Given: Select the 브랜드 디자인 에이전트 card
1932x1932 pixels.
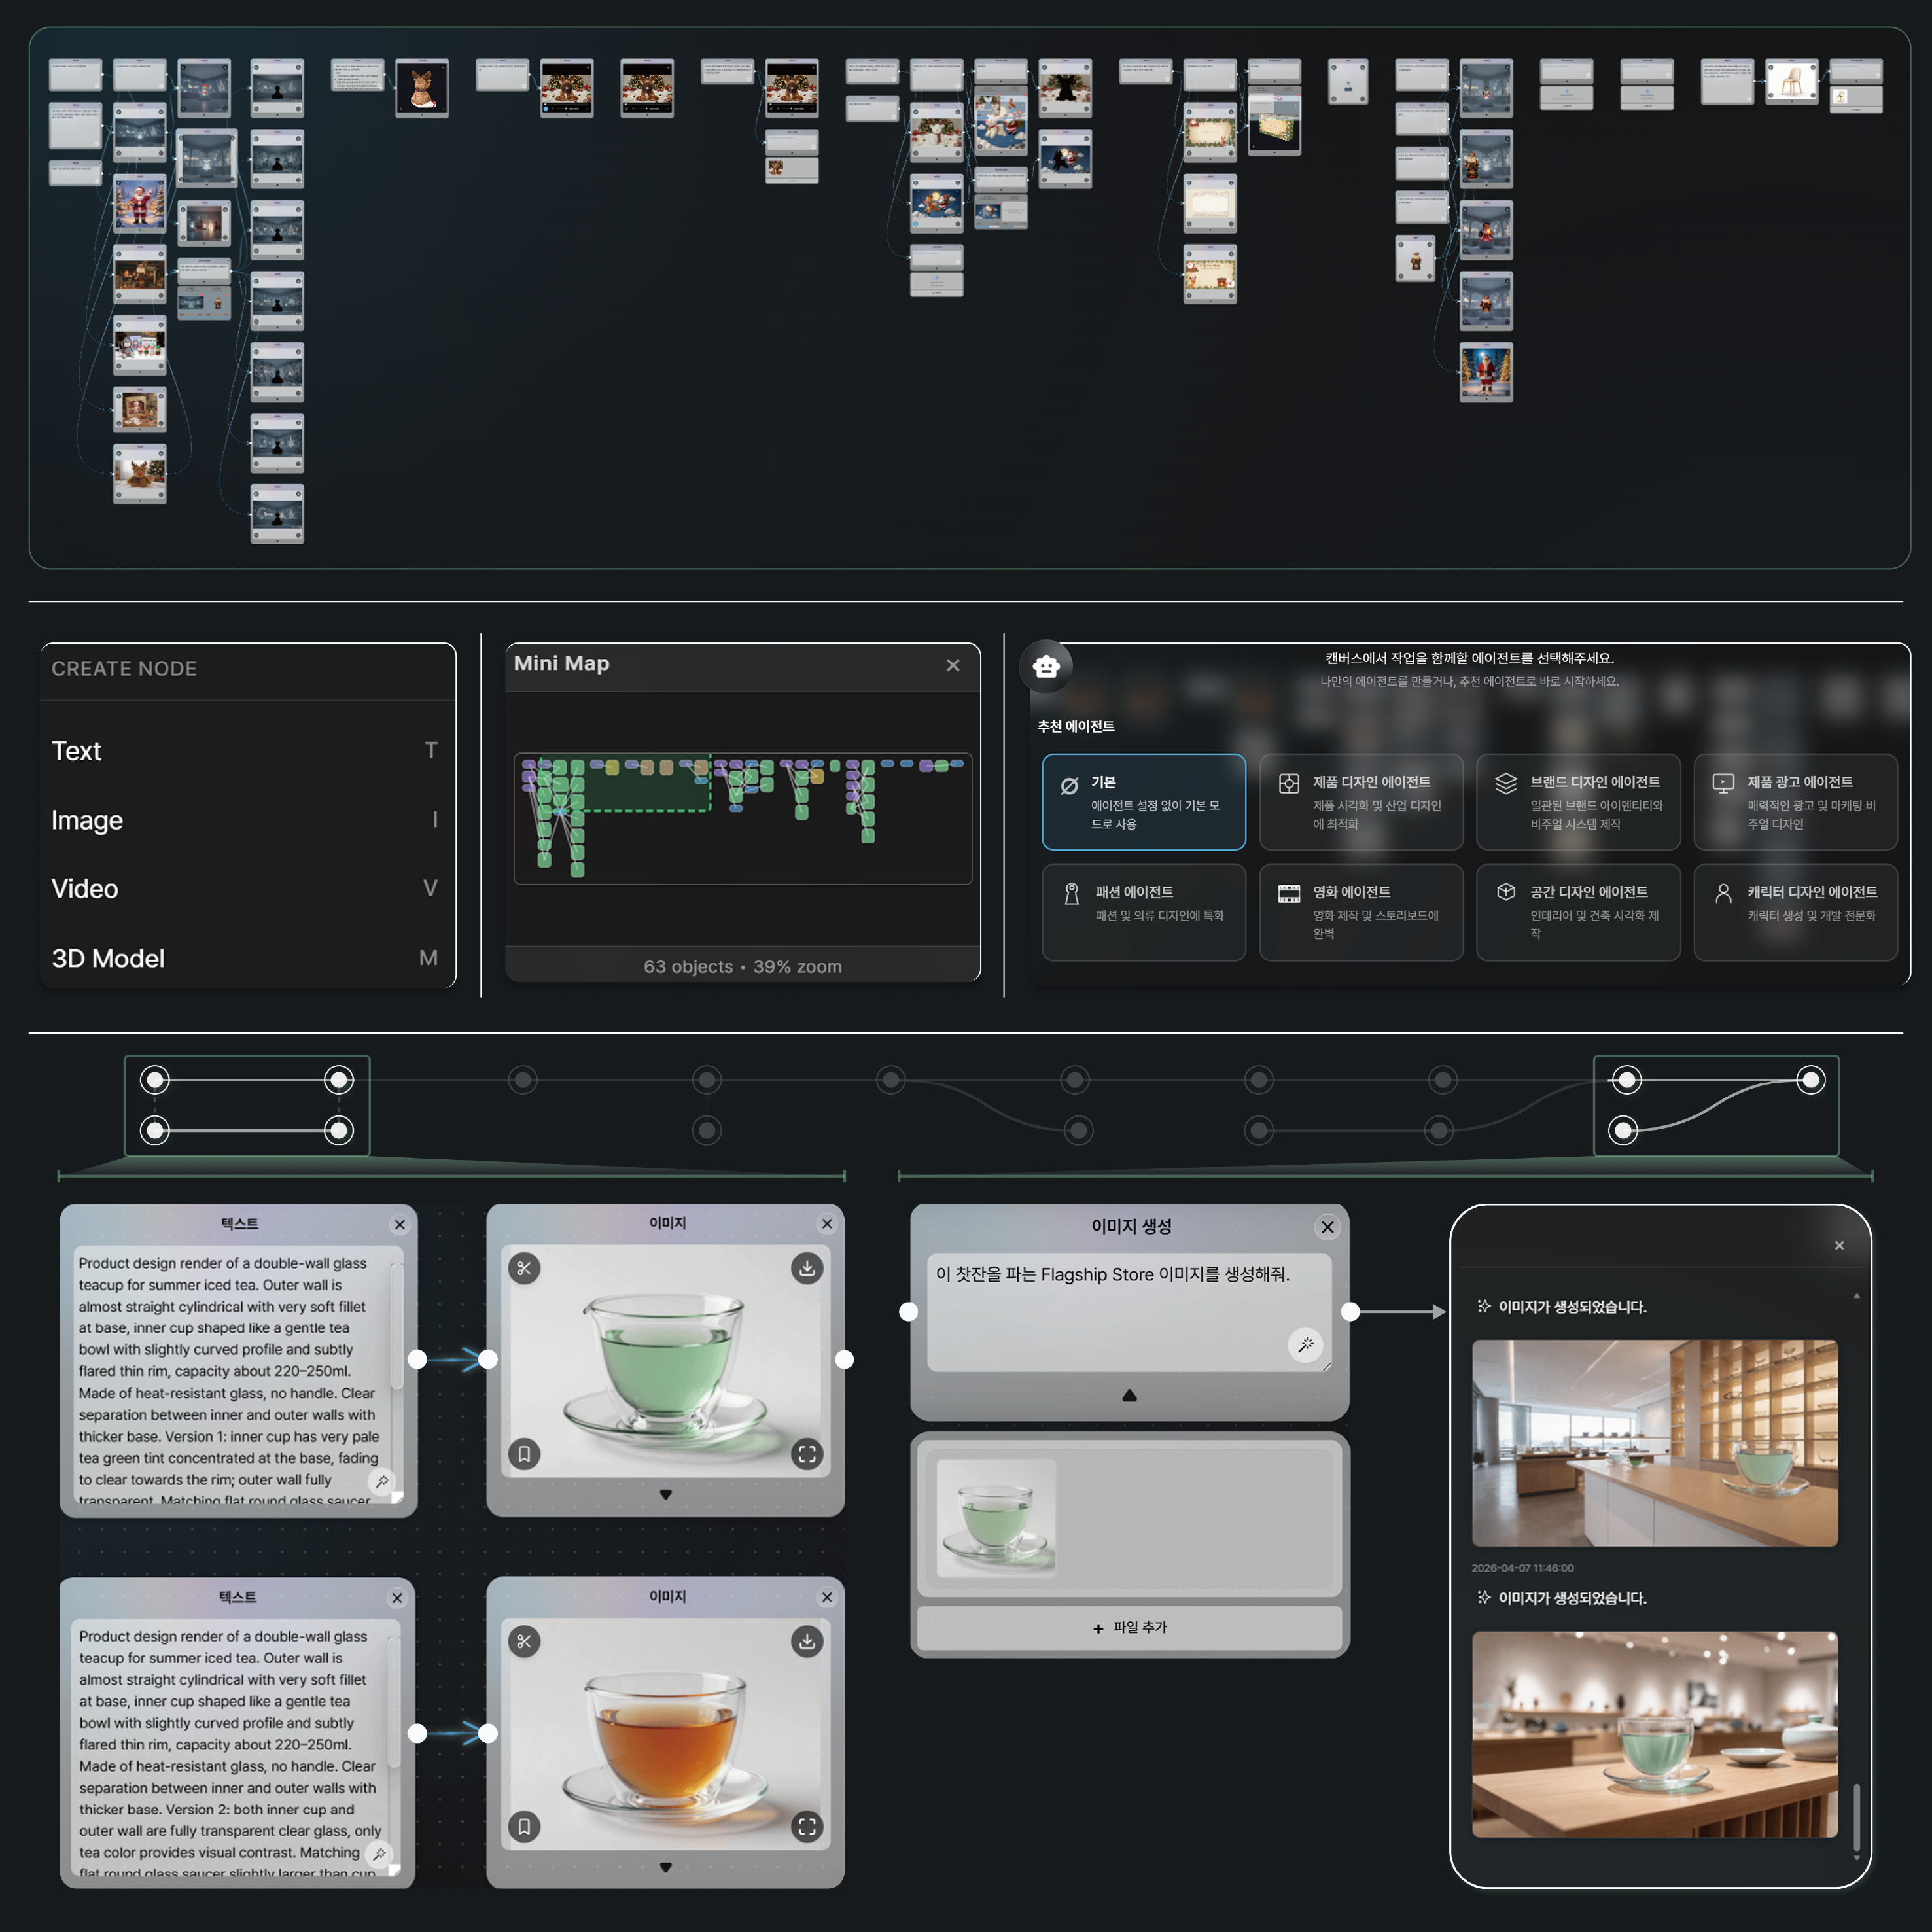Looking at the screenshot, I should click(x=1577, y=802).
